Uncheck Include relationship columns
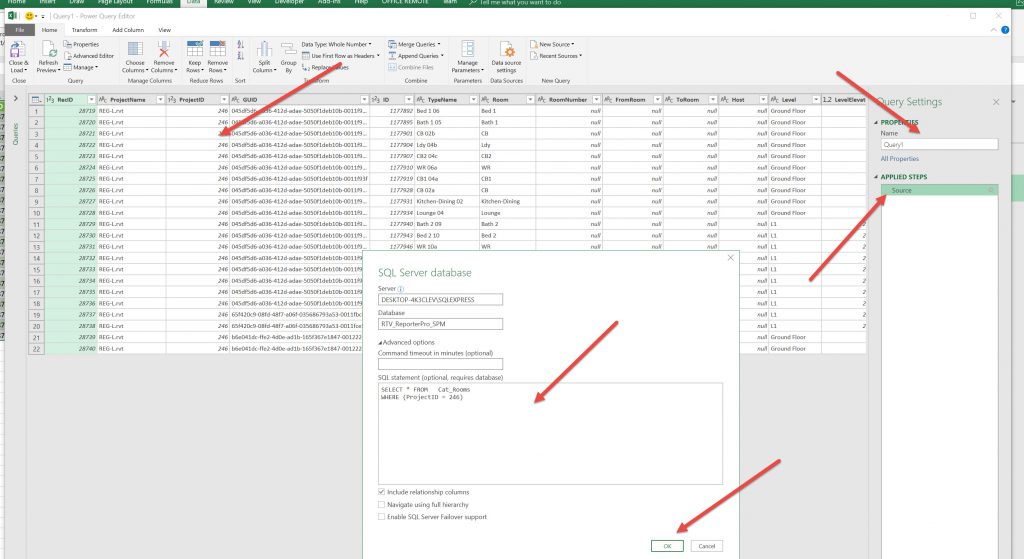Image resolution: width=1024 pixels, height=559 pixels. 382,492
